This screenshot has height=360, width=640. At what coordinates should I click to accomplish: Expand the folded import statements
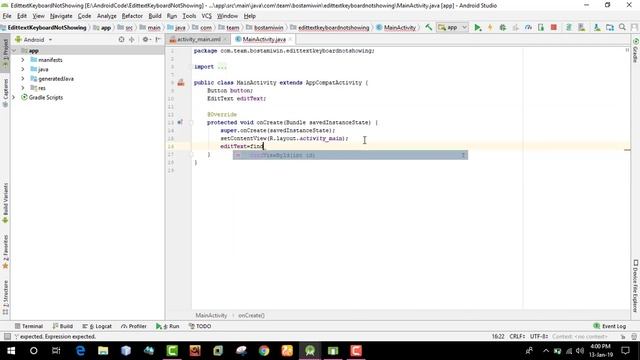222,67
